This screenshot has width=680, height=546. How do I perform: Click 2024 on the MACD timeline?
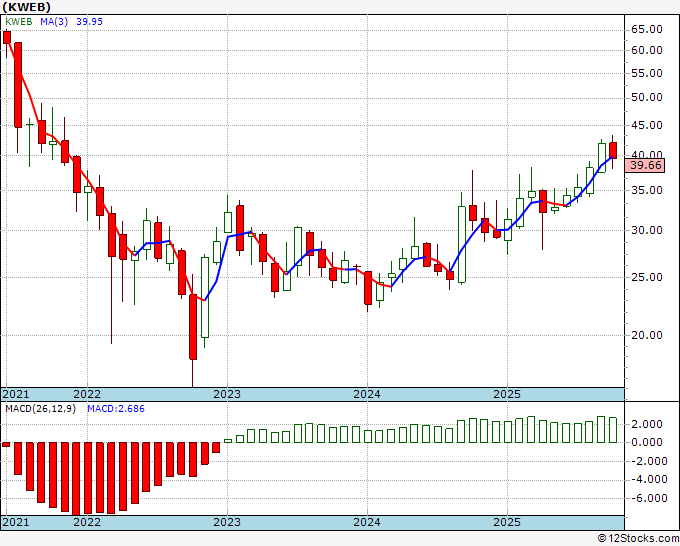367,522
